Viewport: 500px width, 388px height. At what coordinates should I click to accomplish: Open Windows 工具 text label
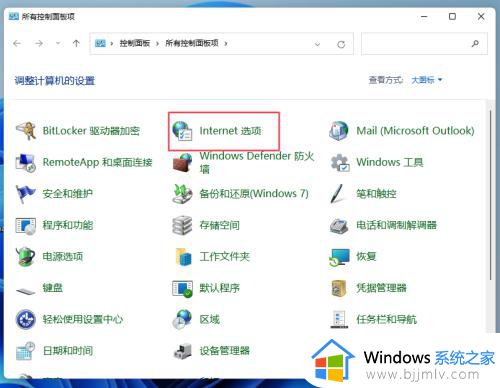pos(390,162)
